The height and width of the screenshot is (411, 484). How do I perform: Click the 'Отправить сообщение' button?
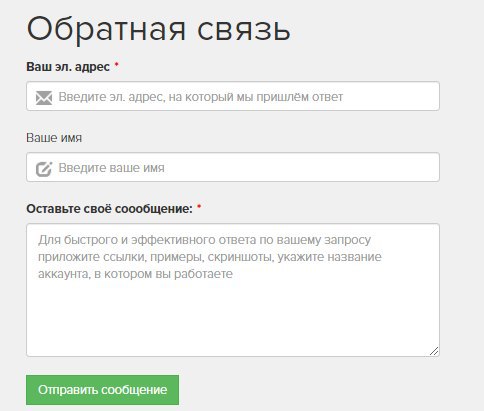click(102, 390)
